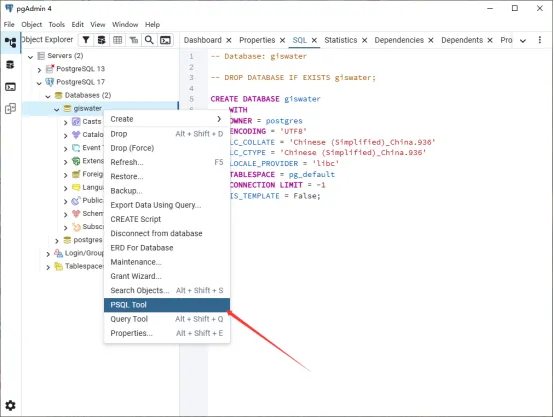The width and height of the screenshot is (554, 417).
Task: Click the Casts node icon
Action: [x=76, y=122]
